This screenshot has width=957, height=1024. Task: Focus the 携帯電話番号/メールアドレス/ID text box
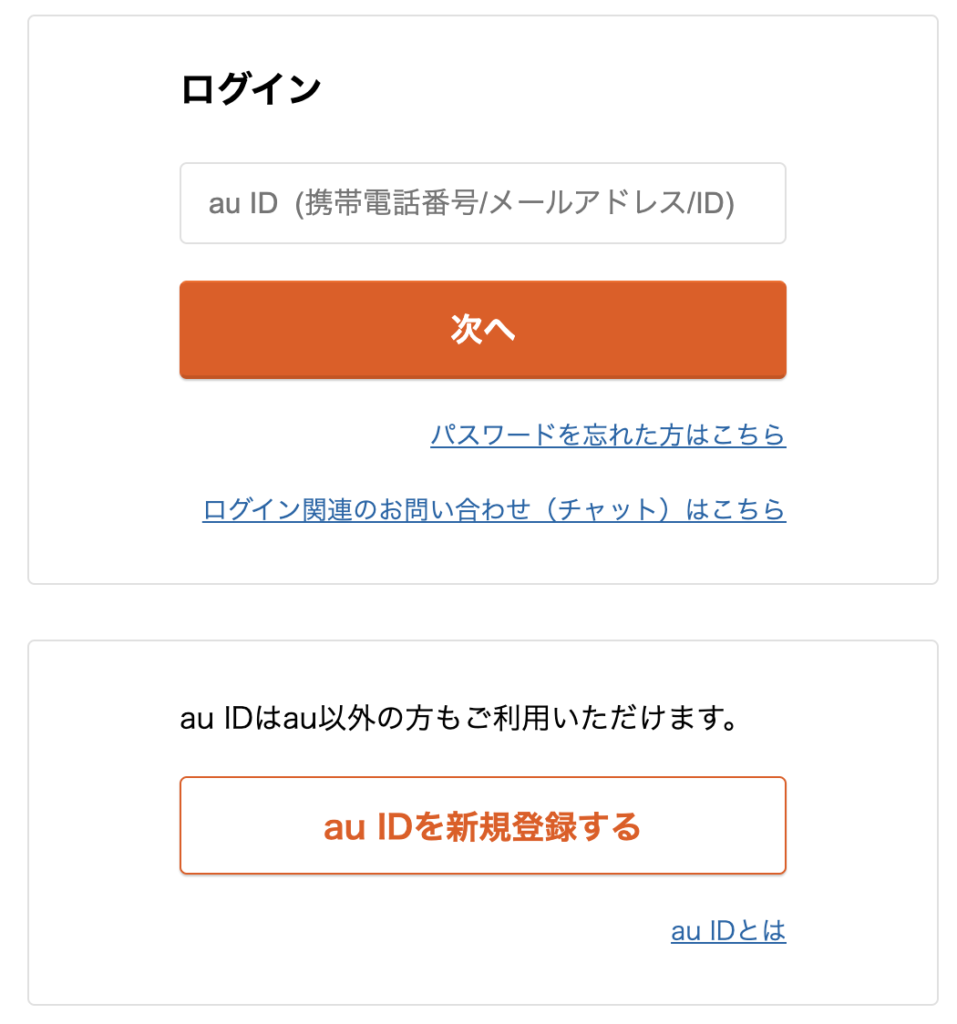pyautogui.click(x=482, y=203)
